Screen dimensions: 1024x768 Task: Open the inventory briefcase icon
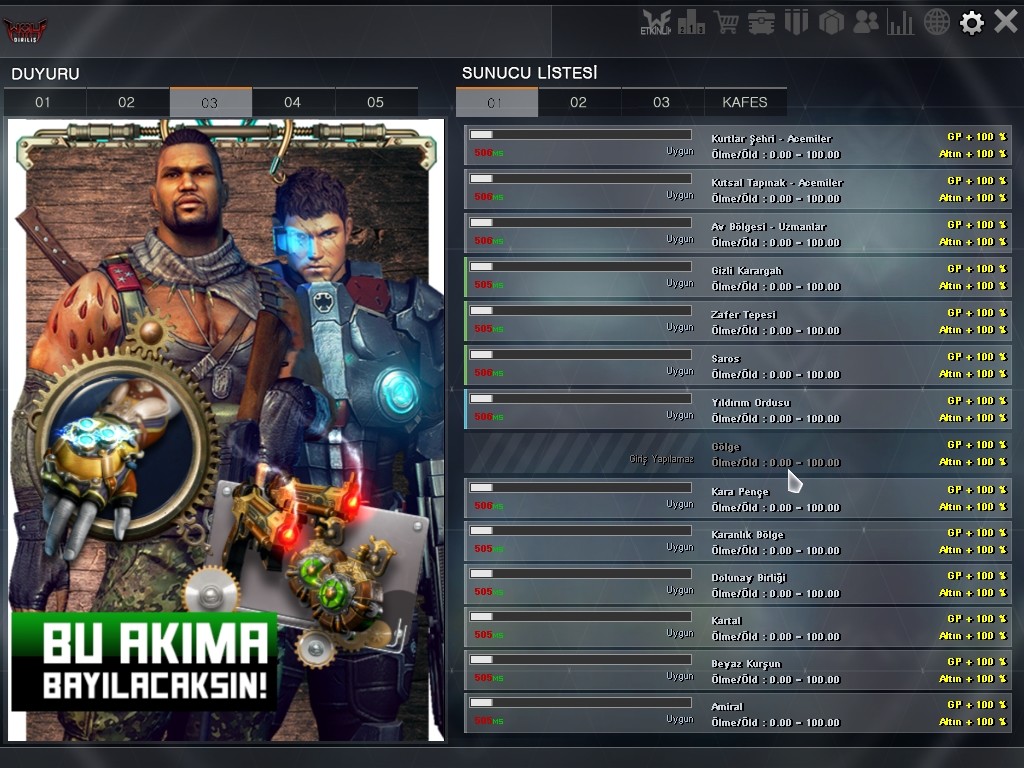(x=761, y=22)
